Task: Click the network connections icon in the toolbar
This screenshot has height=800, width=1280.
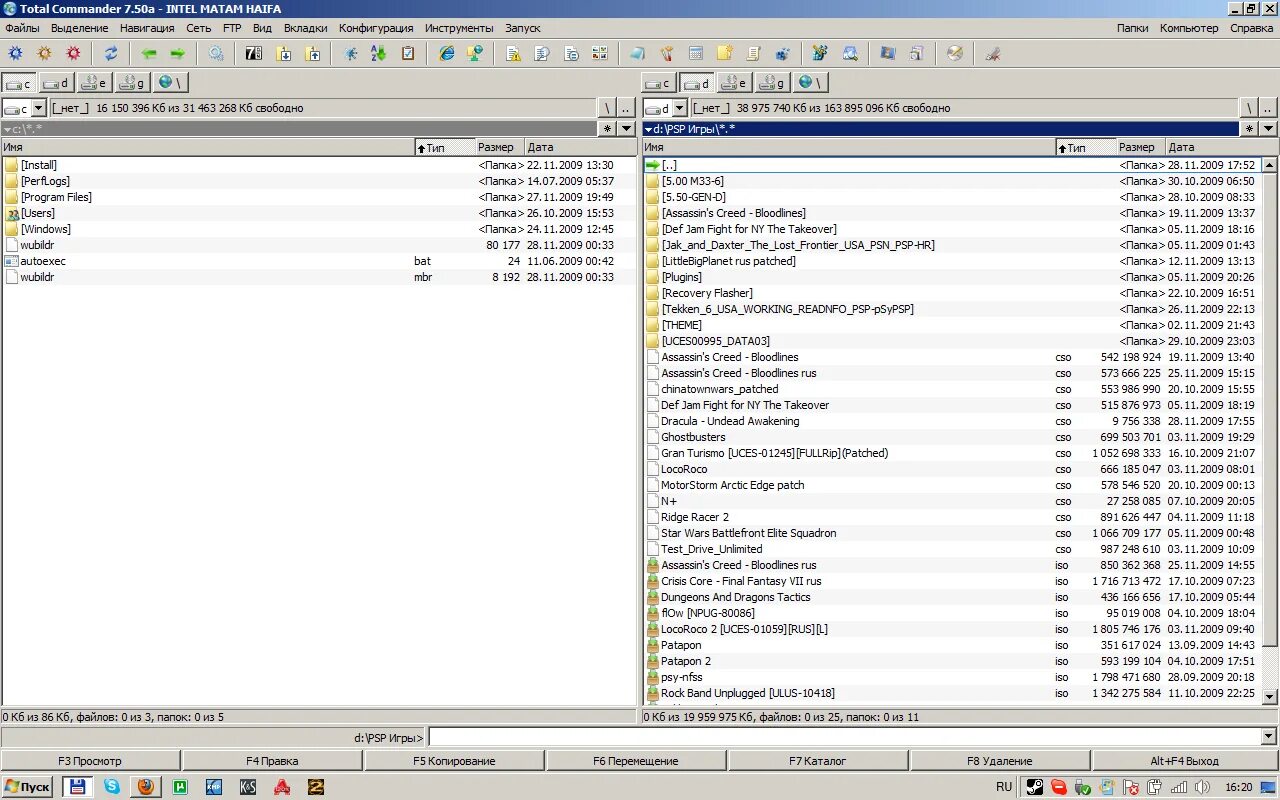Action: (475, 53)
